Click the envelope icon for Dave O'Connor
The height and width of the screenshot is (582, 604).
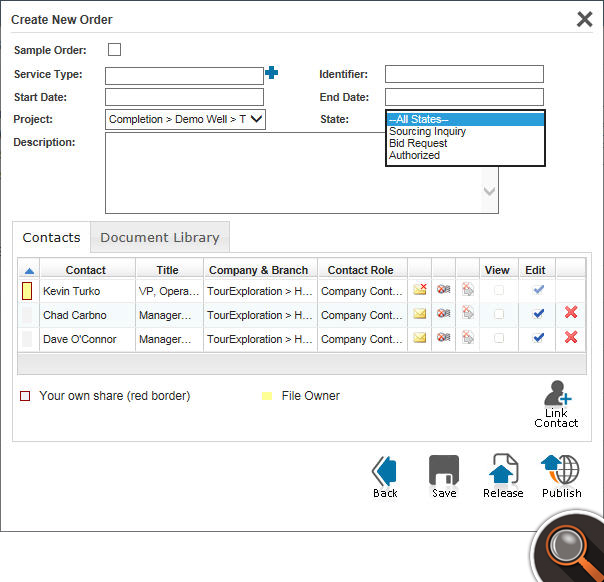tap(420, 338)
